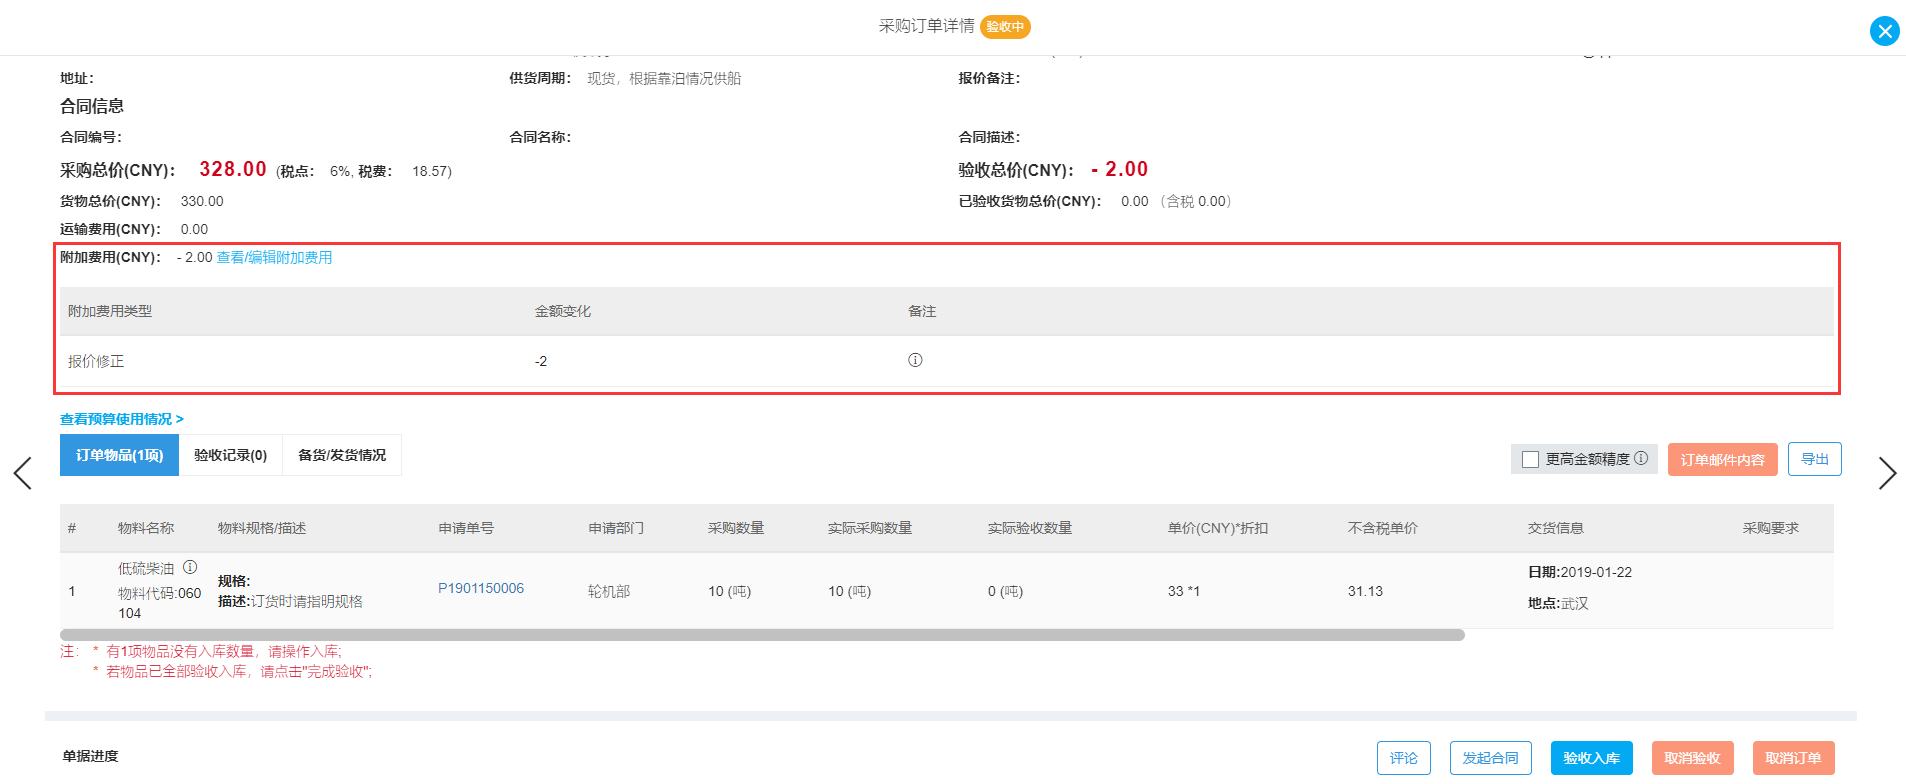Image resolution: width=1906 pixels, height=784 pixels.
Task: Click the 实际验收数量 column header
Action: coord(1030,528)
